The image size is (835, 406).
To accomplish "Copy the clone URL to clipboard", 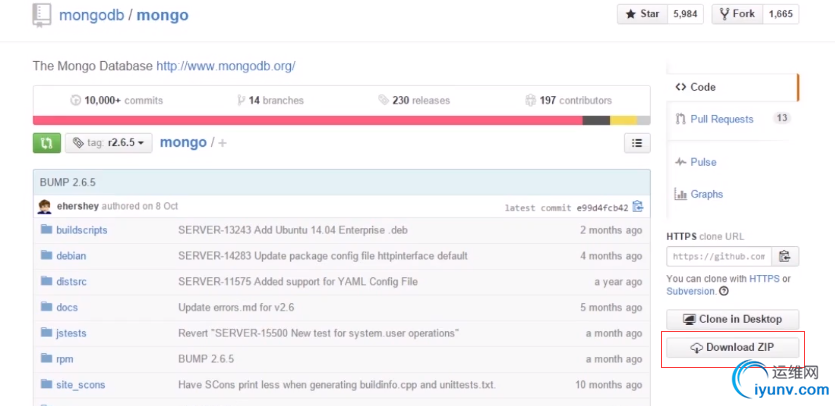I will (x=785, y=256).
